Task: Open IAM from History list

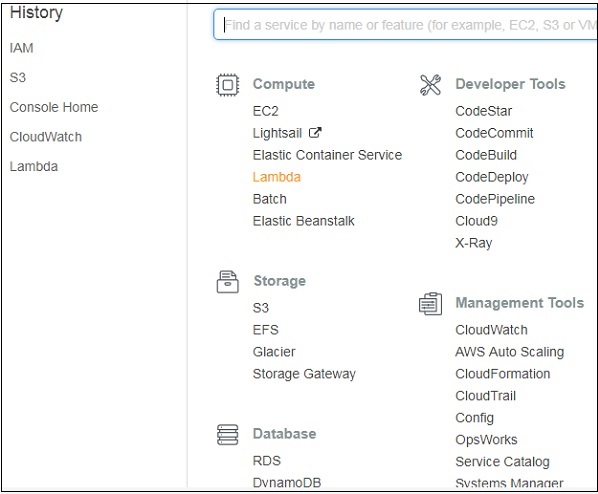Action: [x=21, y=48]
